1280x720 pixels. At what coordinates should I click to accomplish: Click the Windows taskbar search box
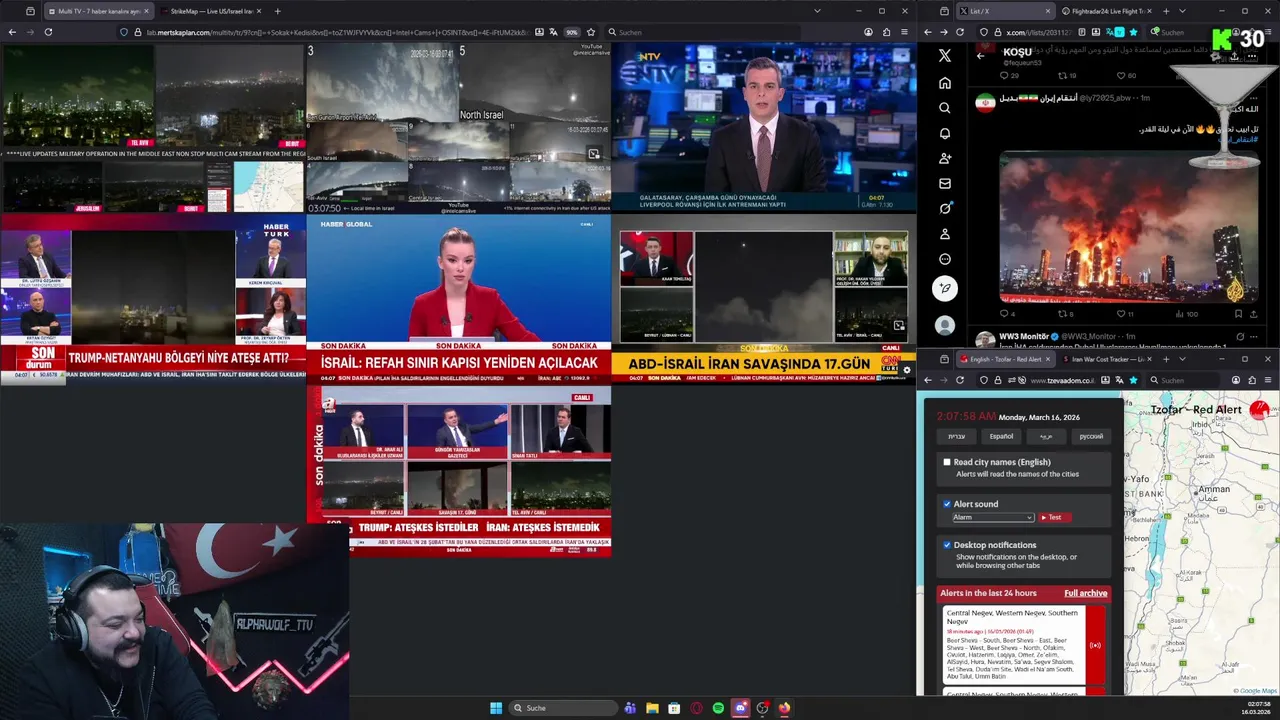[x=564, y=708]
